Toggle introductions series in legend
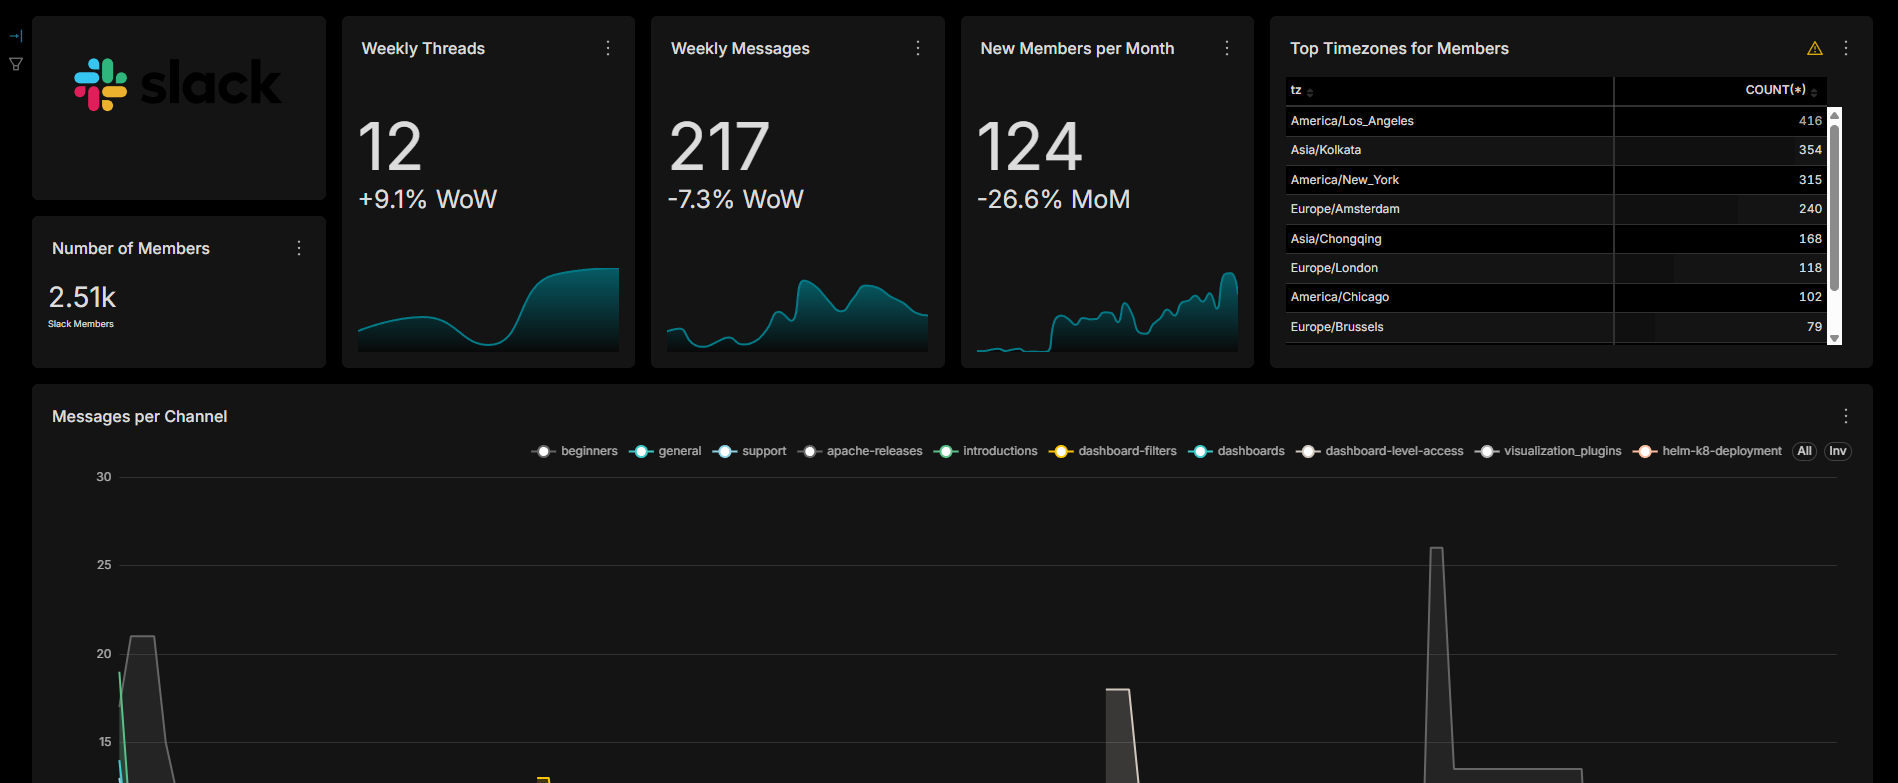Screen dimensions: 1898x783 986,451
